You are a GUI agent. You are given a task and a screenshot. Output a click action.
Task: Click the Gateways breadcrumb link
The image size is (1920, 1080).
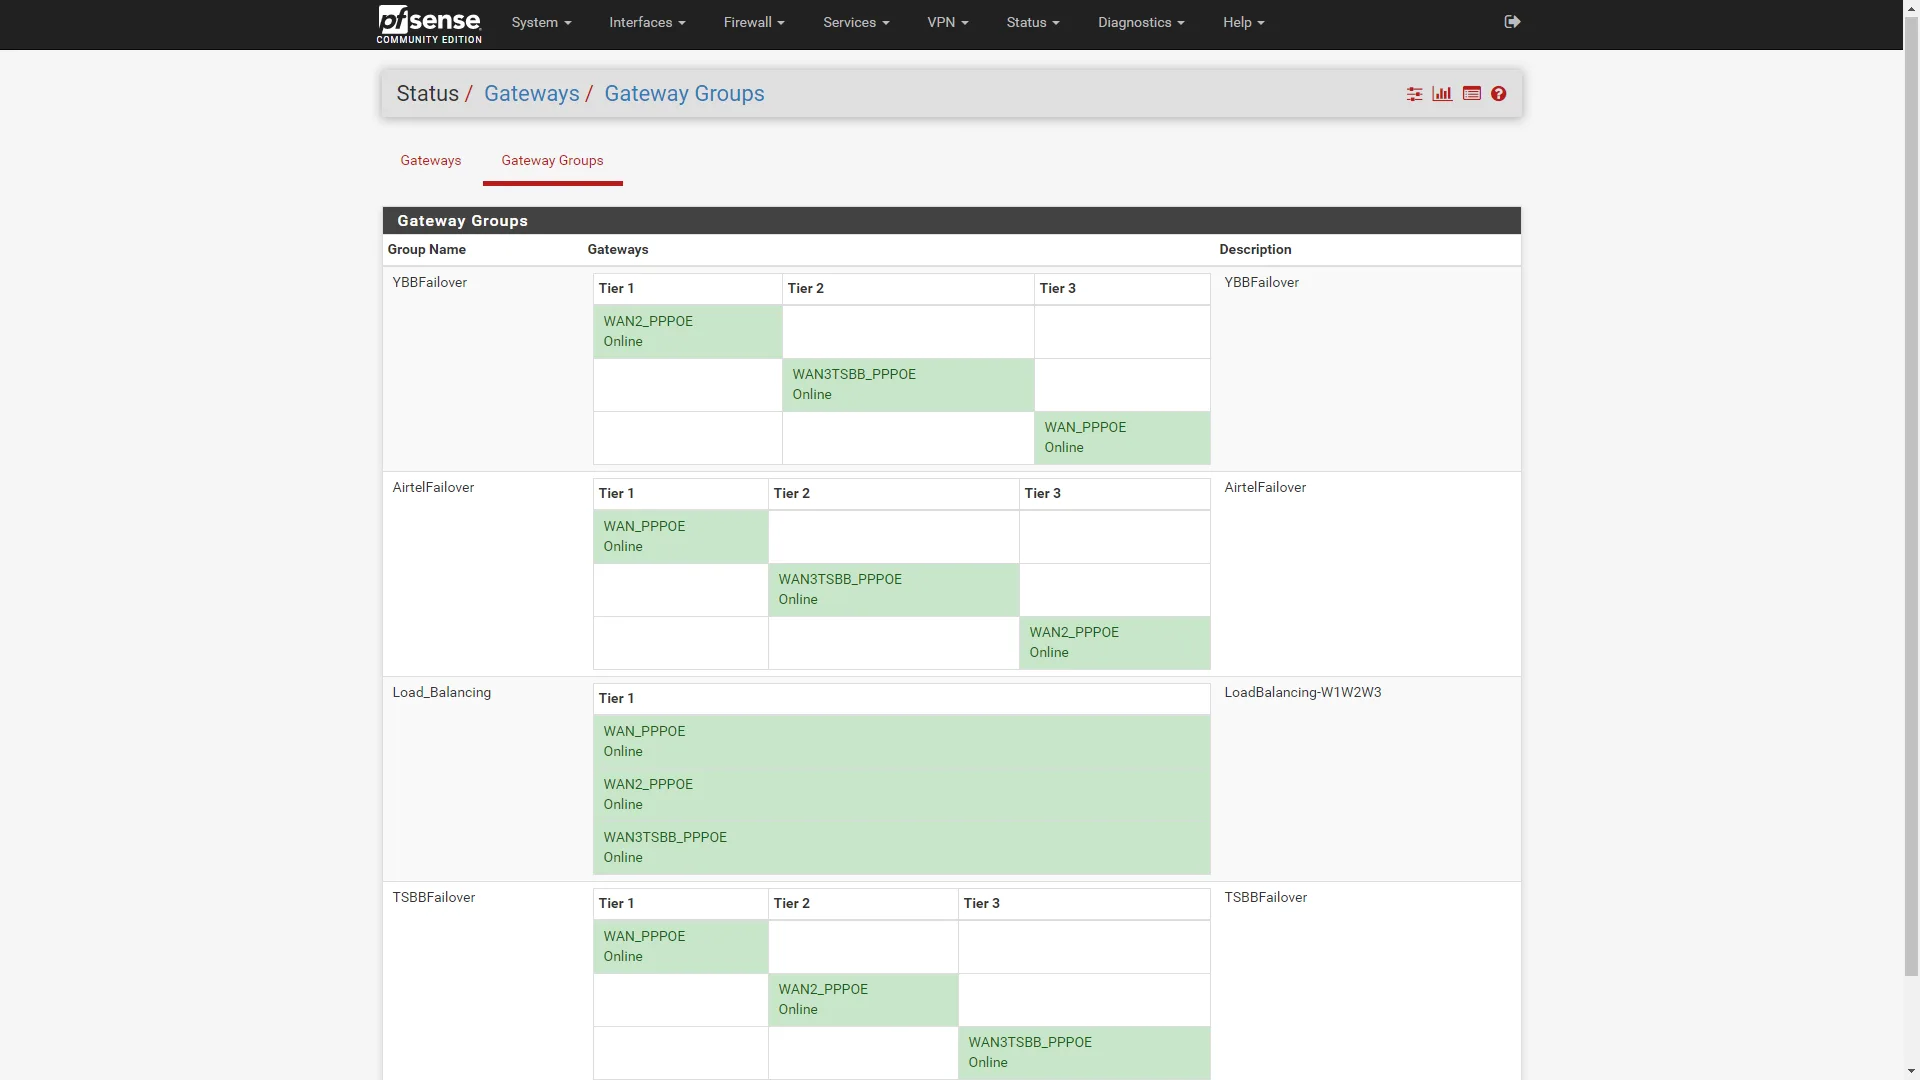531,94
